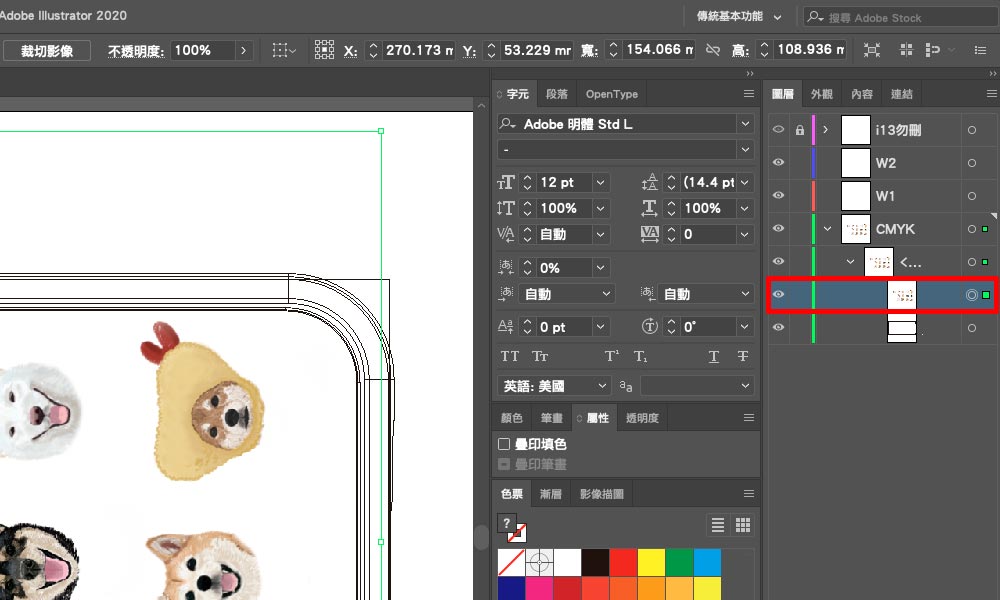The height and width of the screenshot is (600, 1000).
Task: Collapse the CMYK layer
Action: point(827,229)
